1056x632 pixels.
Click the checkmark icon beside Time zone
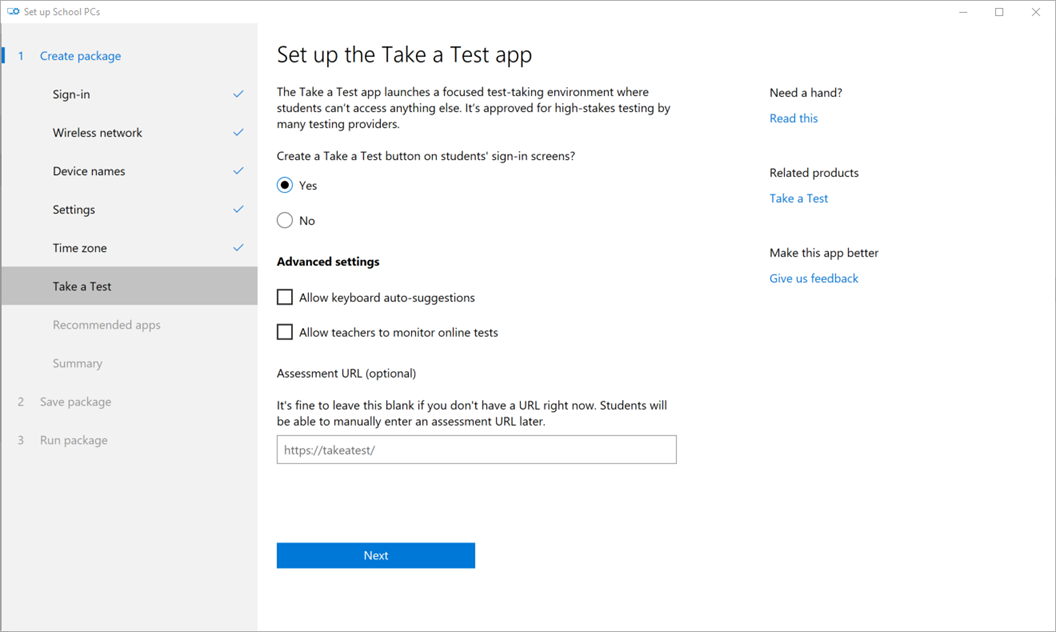point(238,247)
